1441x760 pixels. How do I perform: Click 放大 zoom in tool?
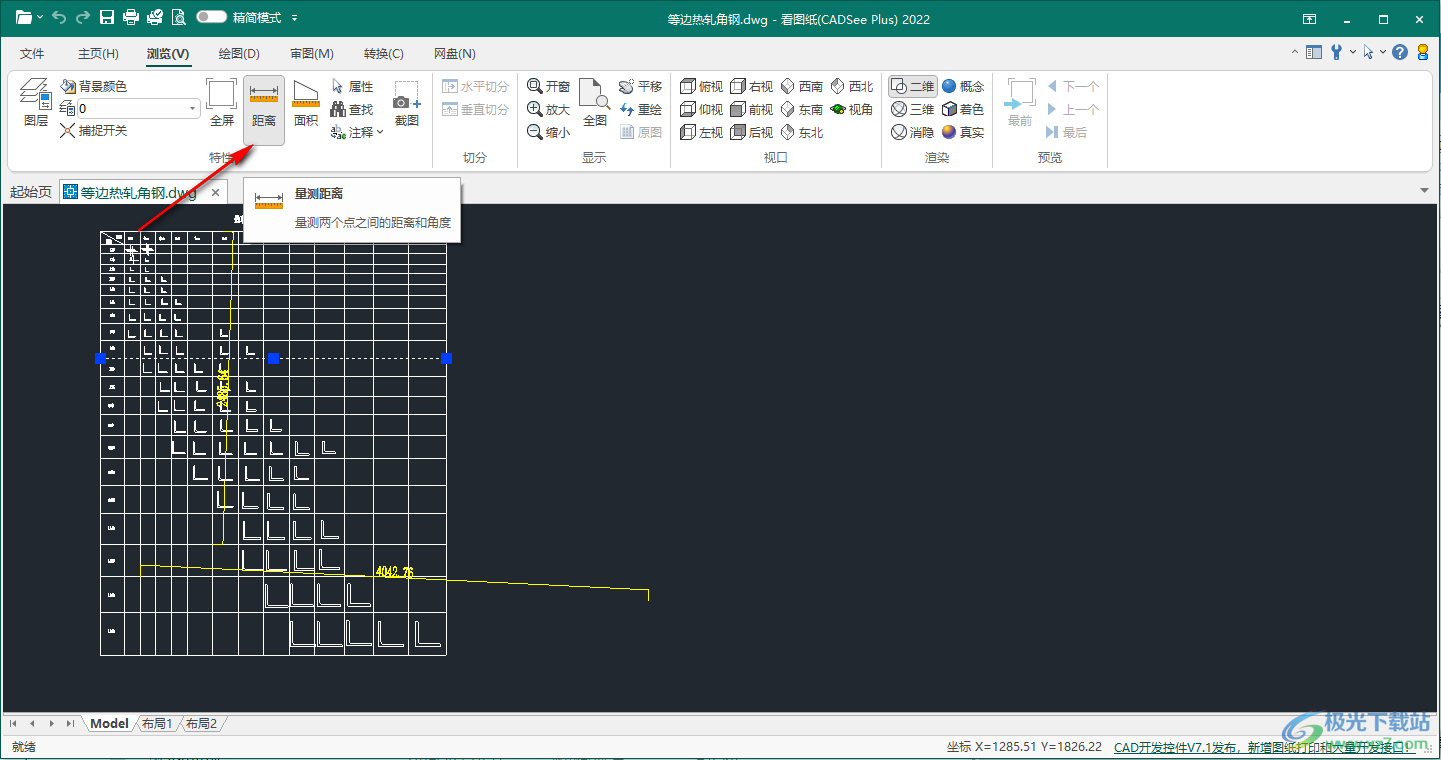tap(549, 110)
